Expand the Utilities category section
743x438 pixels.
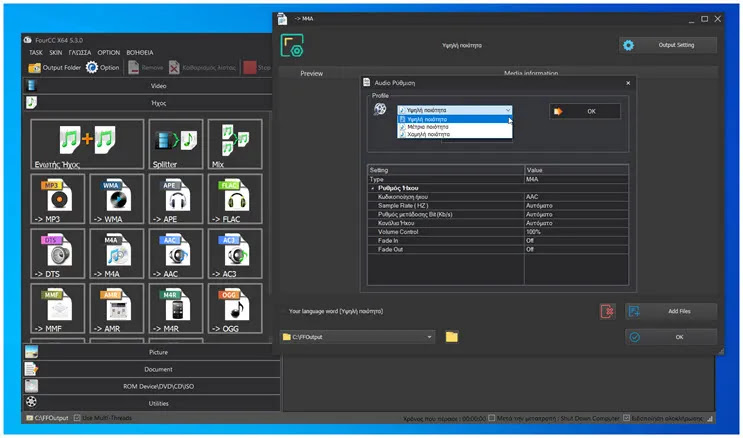tap(152, 403)
